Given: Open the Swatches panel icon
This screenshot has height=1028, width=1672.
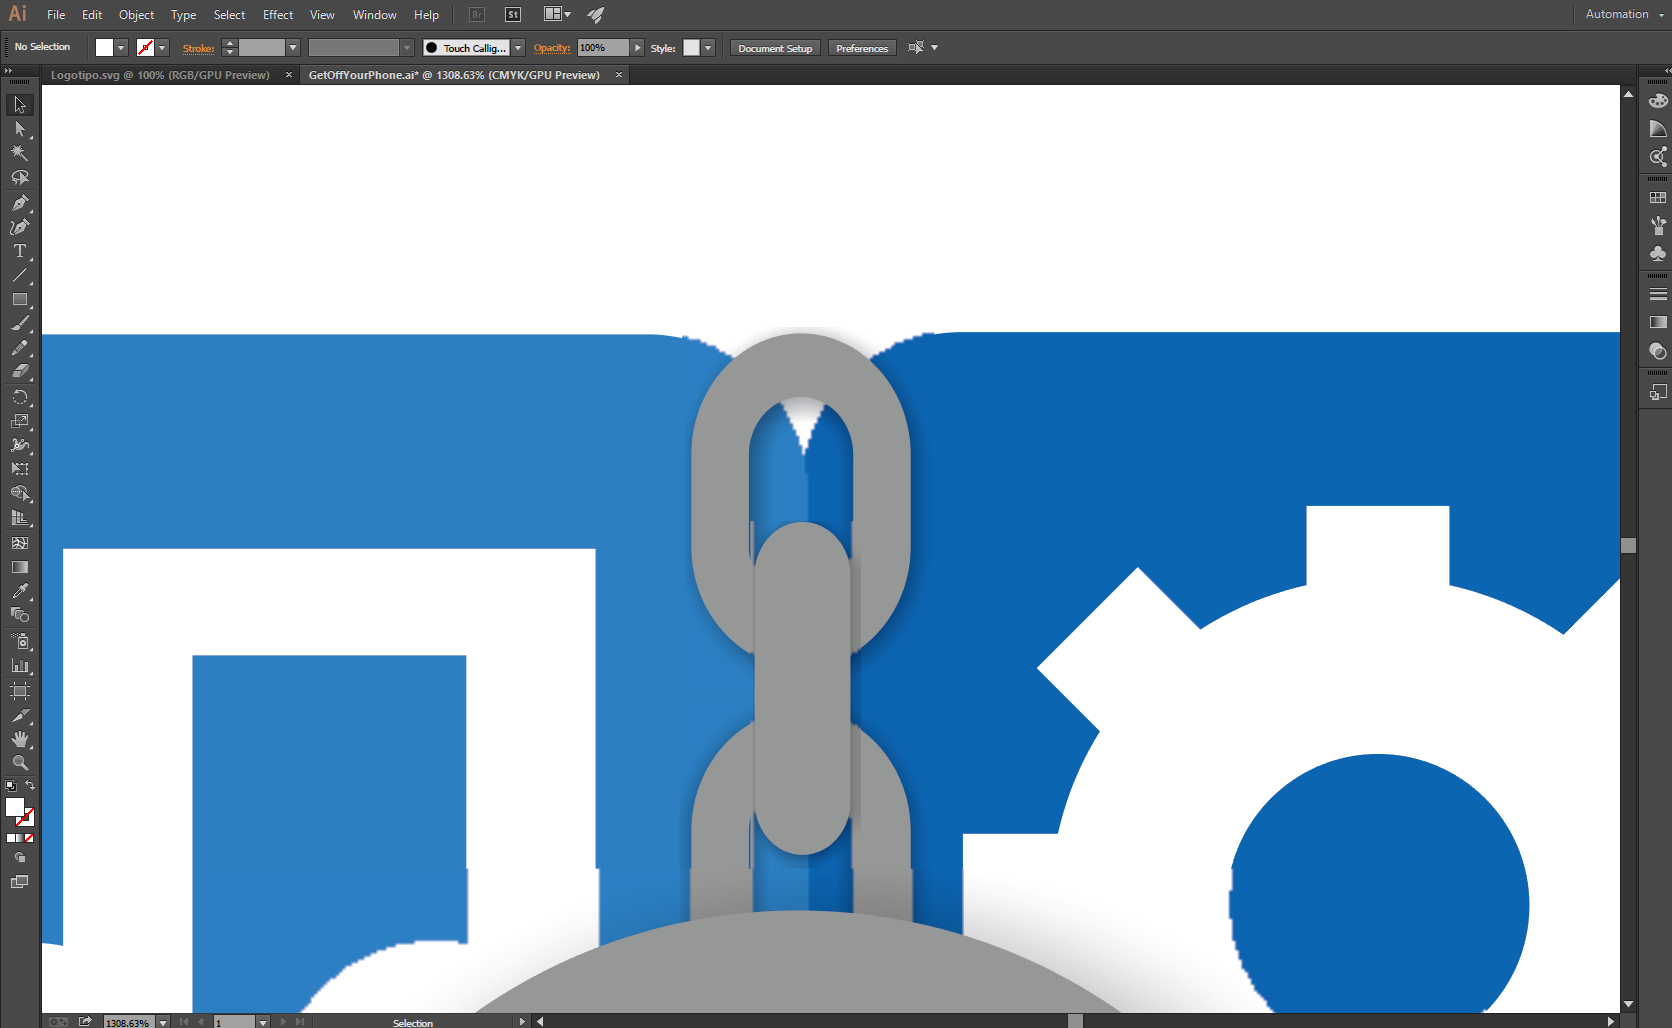Looking at the screenshot, I should point(1658,198).
